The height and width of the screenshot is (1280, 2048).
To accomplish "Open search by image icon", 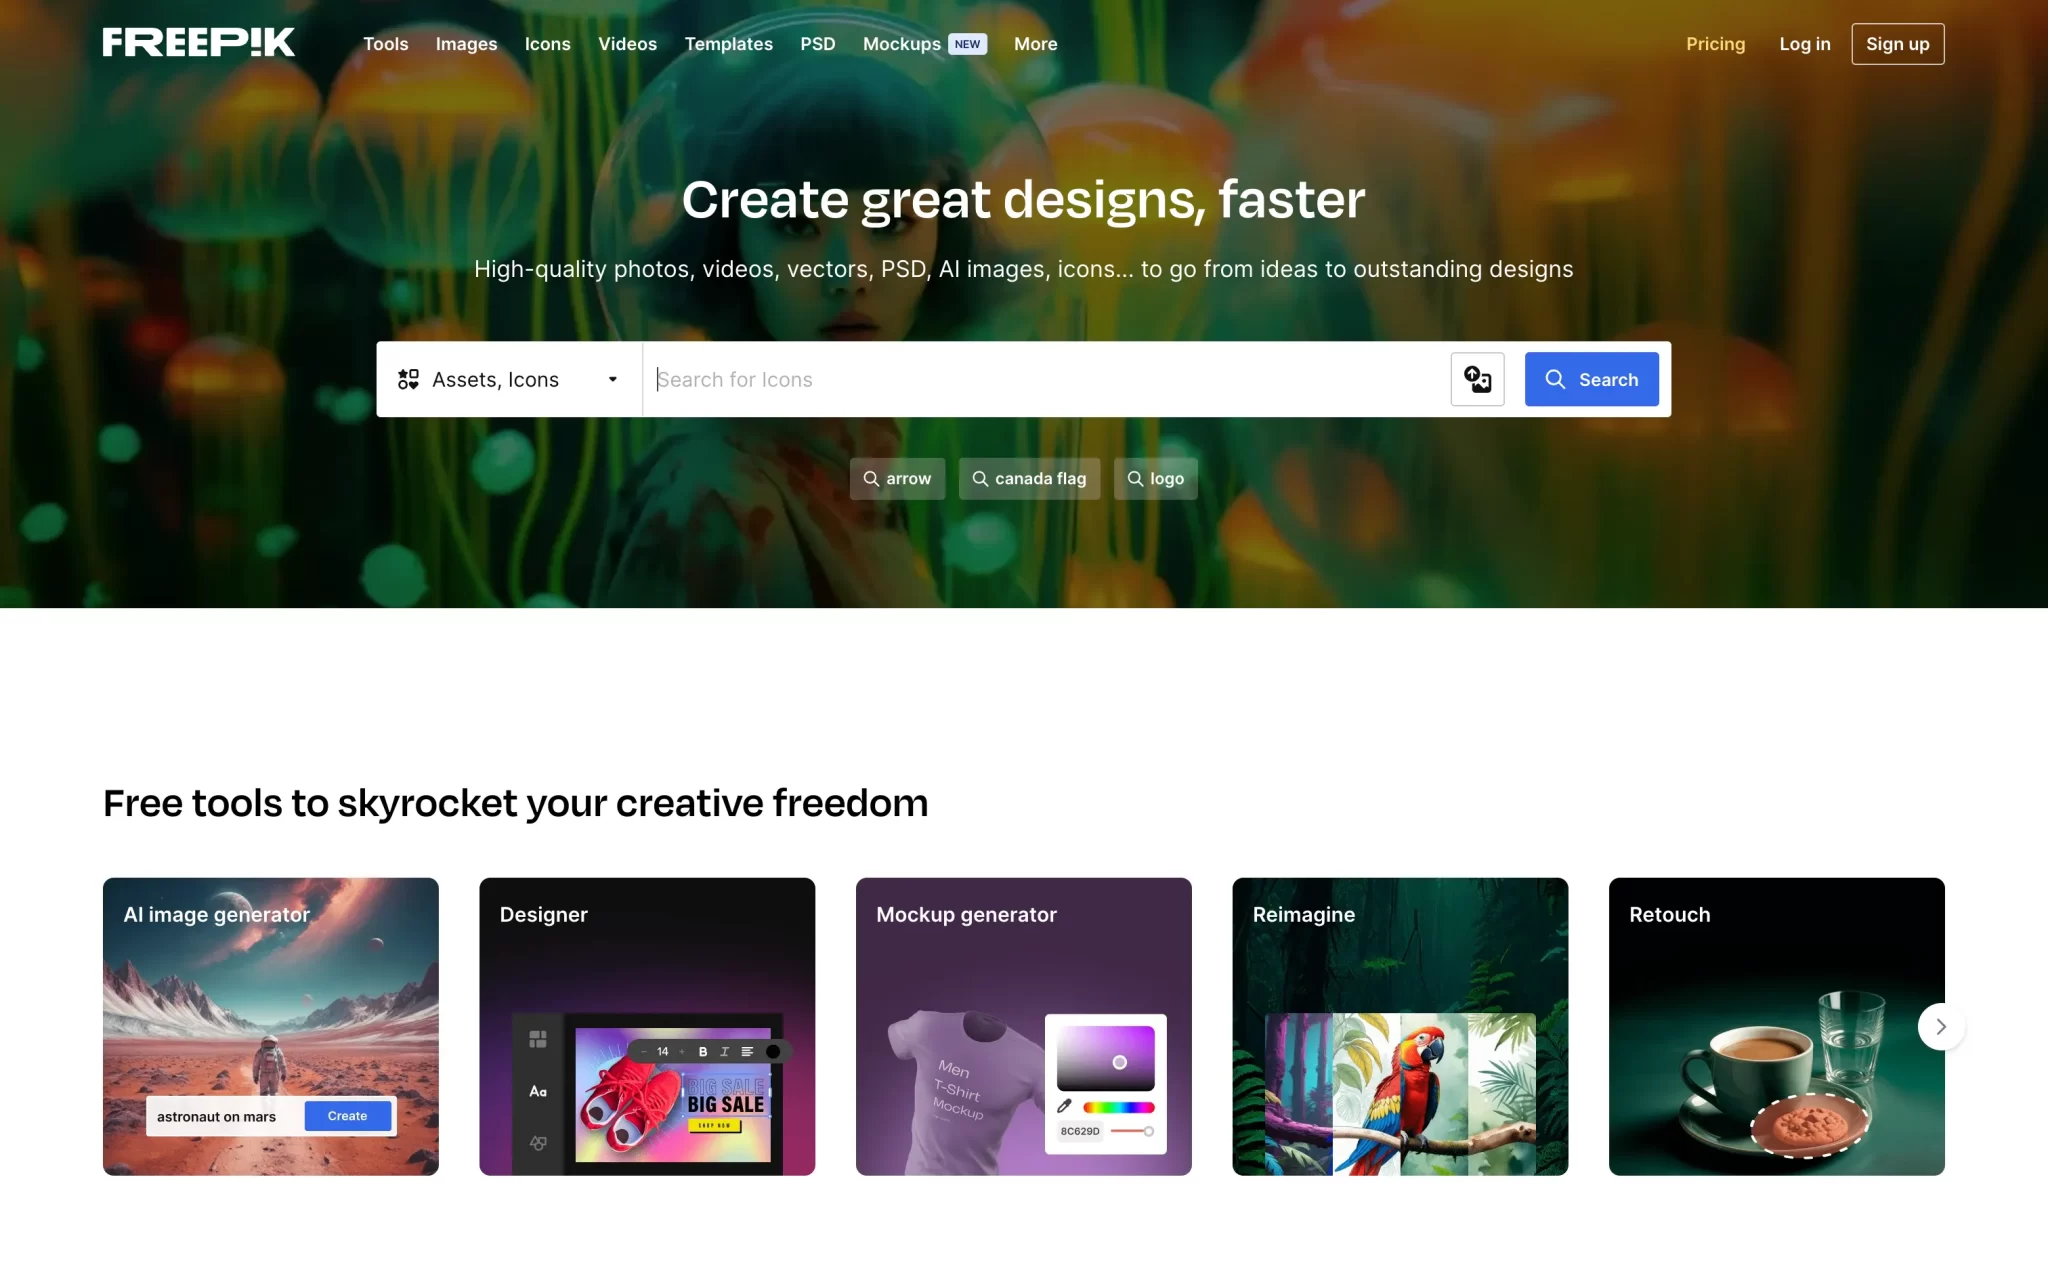I will (1477, 379).
